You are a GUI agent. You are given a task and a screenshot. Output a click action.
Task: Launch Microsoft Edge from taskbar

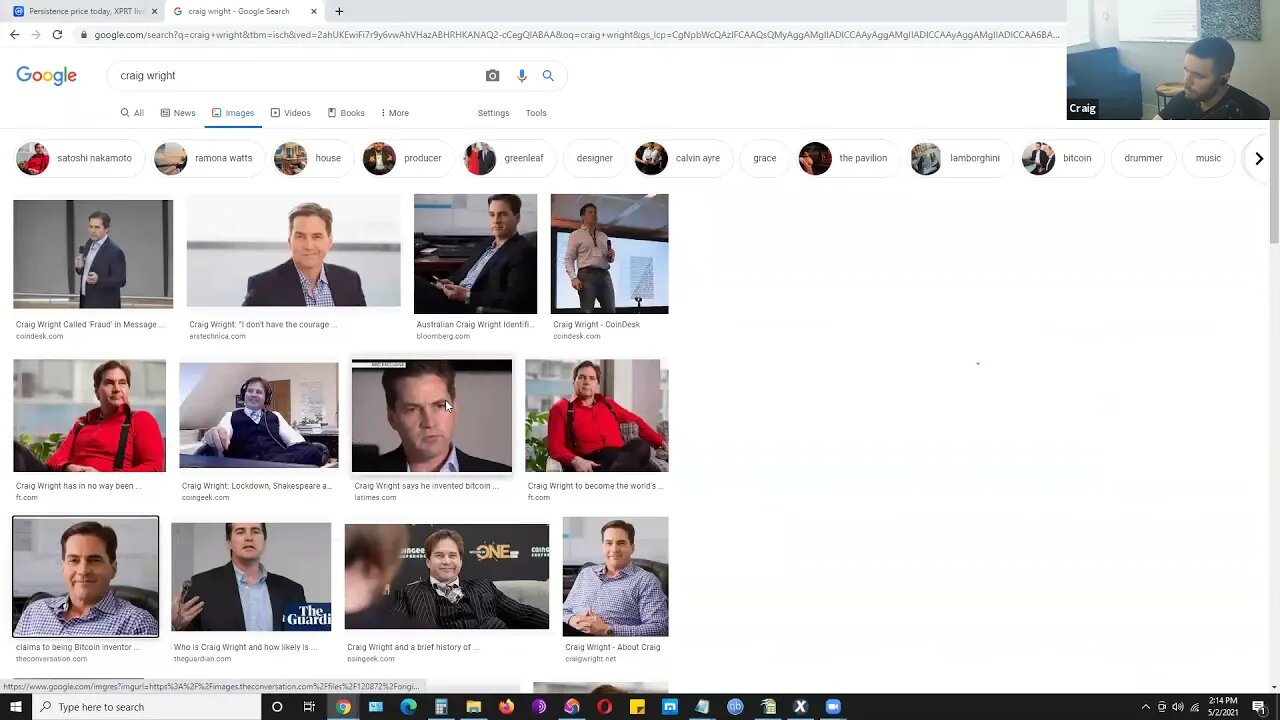[408, 707]
